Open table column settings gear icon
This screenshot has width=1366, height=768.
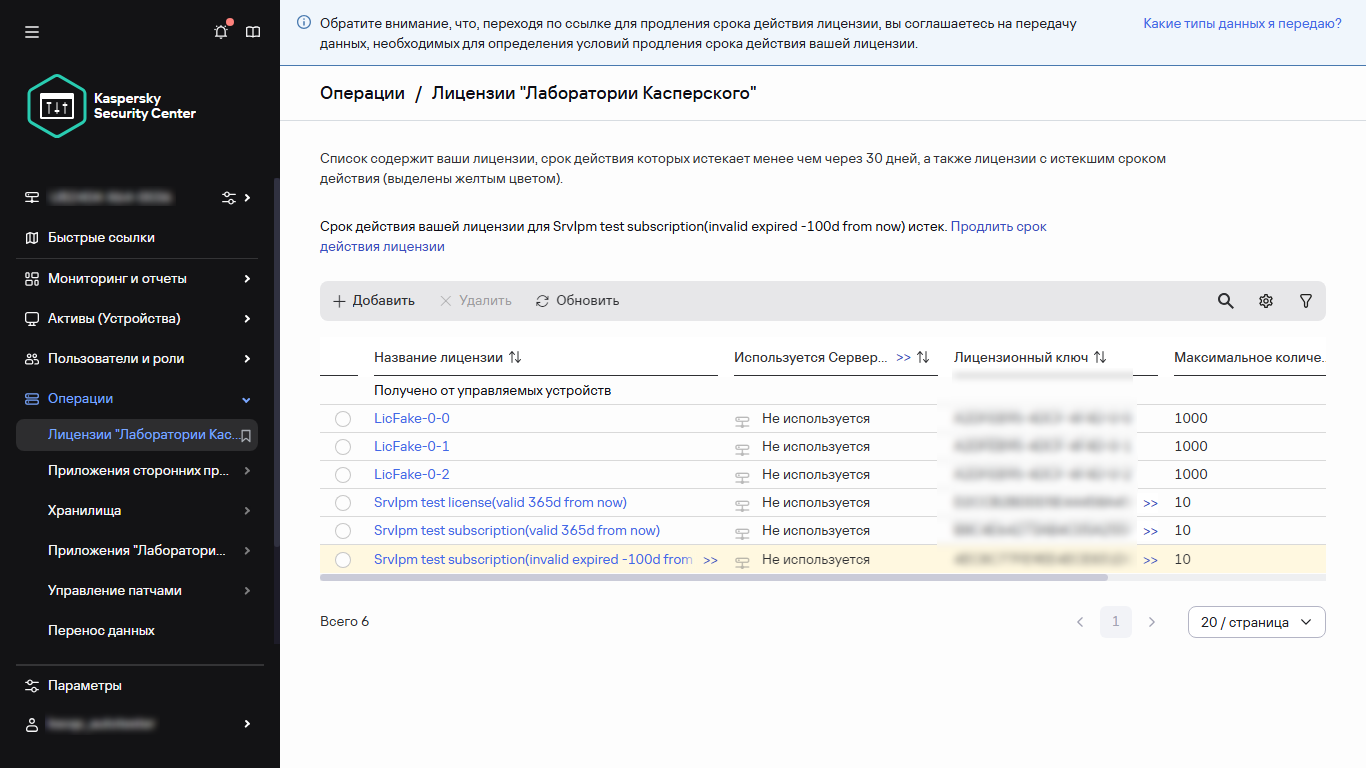coord(1265,301)
